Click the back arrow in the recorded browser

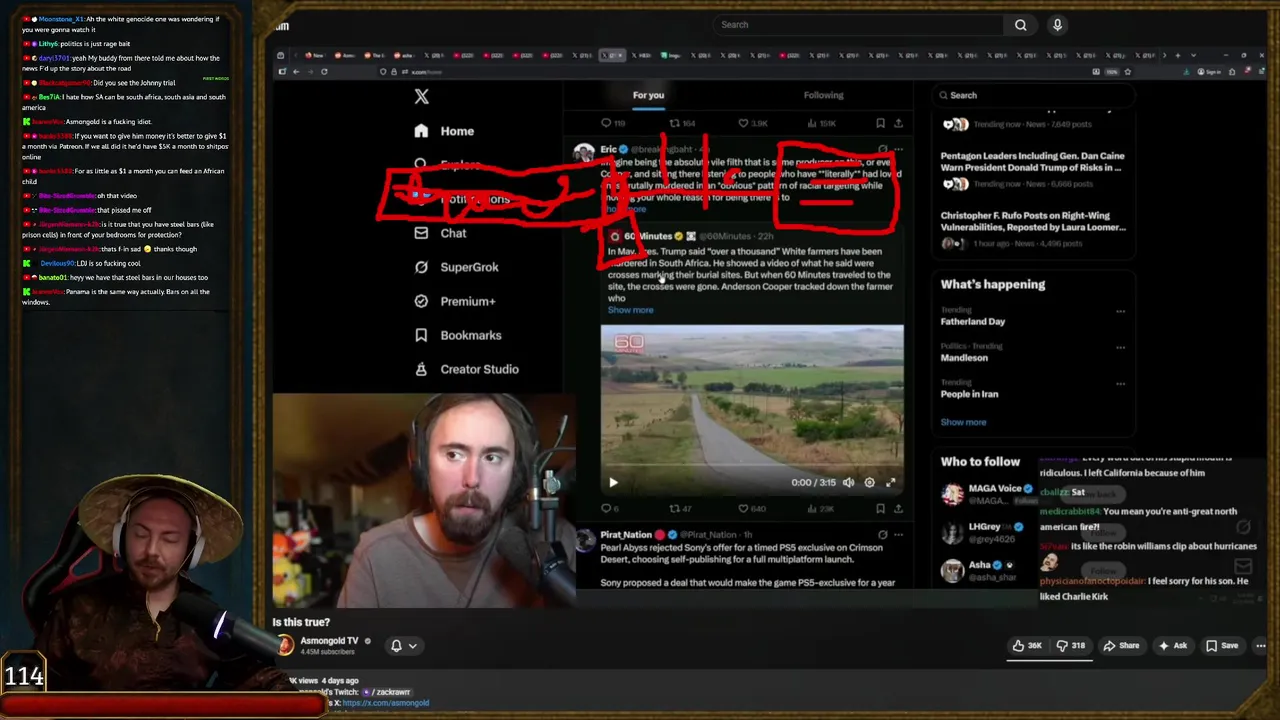[296, 72]
